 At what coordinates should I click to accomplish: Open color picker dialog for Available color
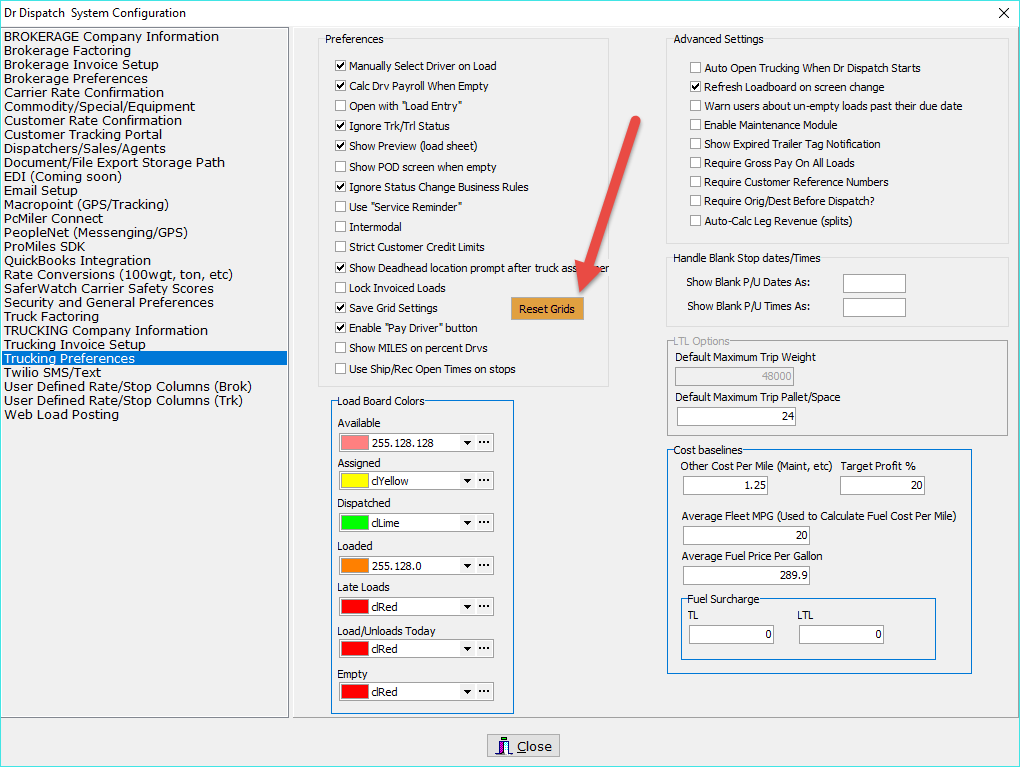coord(484,442)
